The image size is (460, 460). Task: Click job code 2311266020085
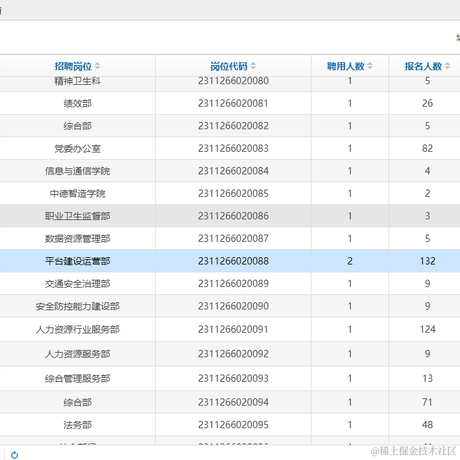click(x=233, y=193)
